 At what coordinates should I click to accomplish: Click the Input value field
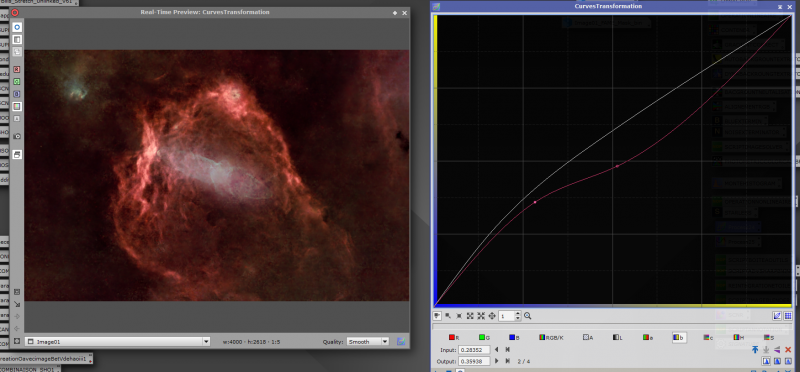474,350
